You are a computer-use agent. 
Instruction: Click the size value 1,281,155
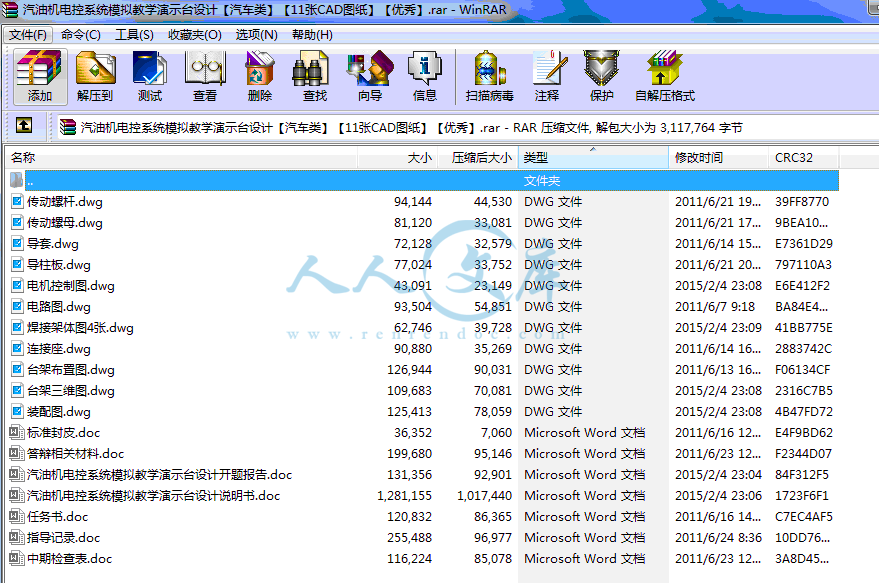404,496
